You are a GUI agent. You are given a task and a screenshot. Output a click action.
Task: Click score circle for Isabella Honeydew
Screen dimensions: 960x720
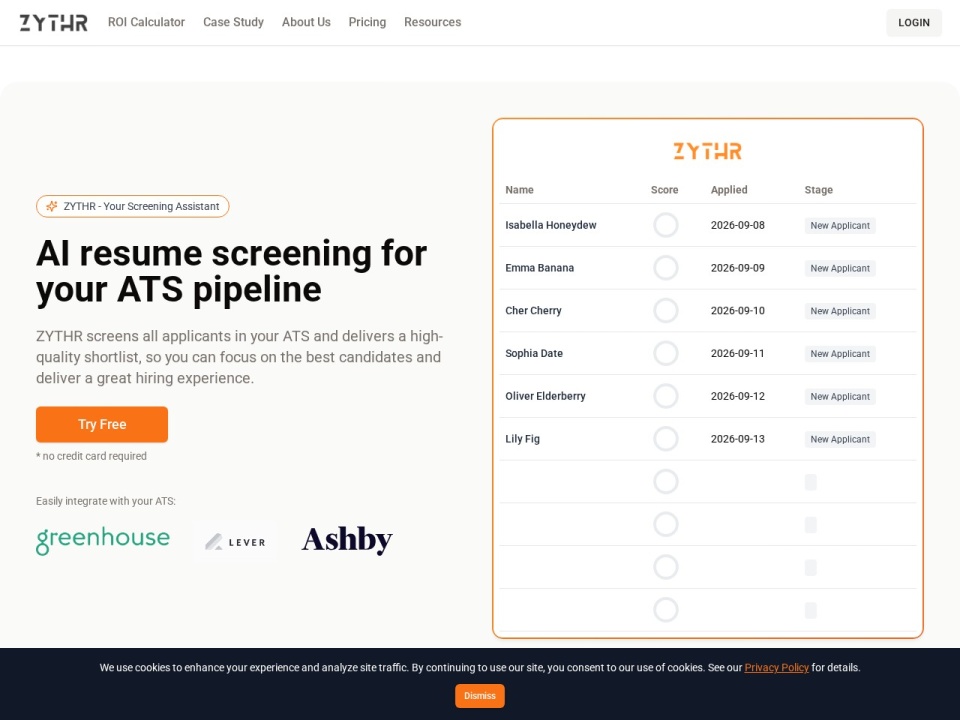[666, 225]
